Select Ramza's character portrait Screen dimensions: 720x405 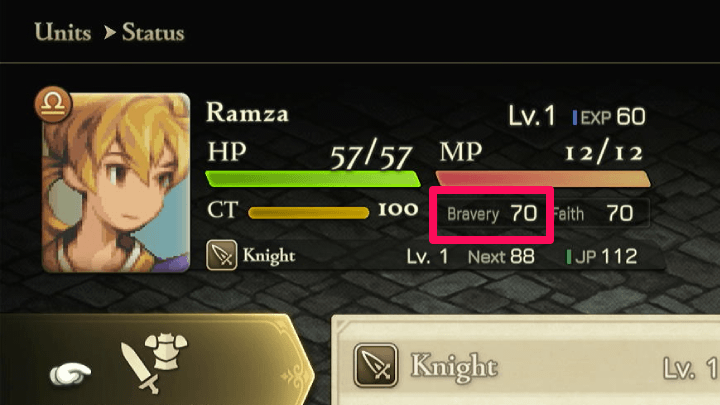tap(116, 182)
